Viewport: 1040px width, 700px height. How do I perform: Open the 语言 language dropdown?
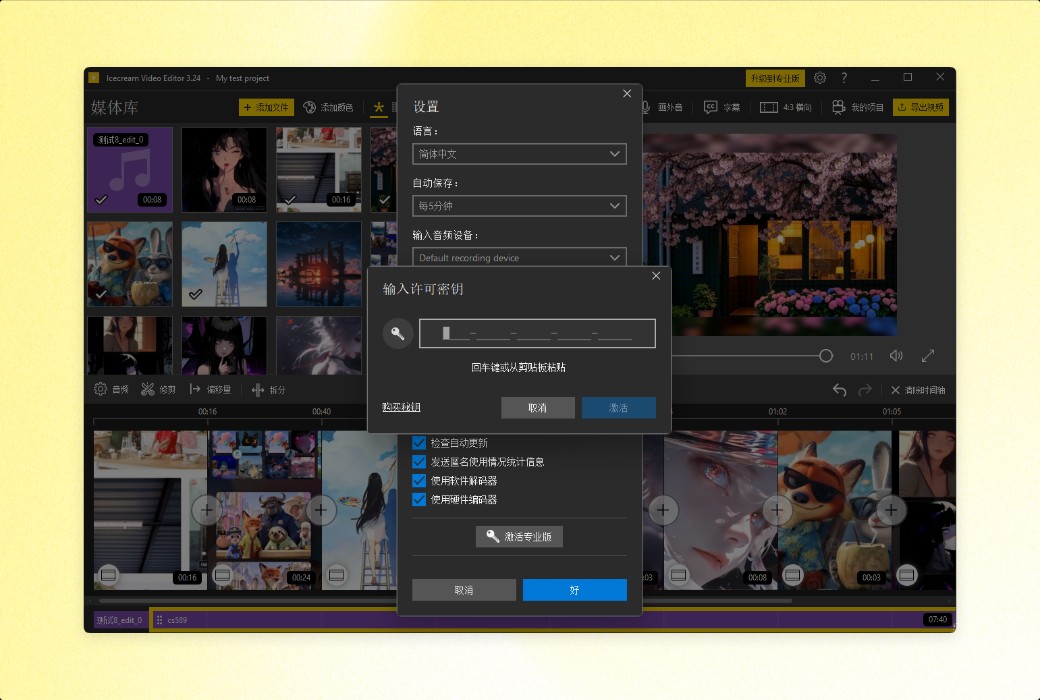[x=519, y=153]
